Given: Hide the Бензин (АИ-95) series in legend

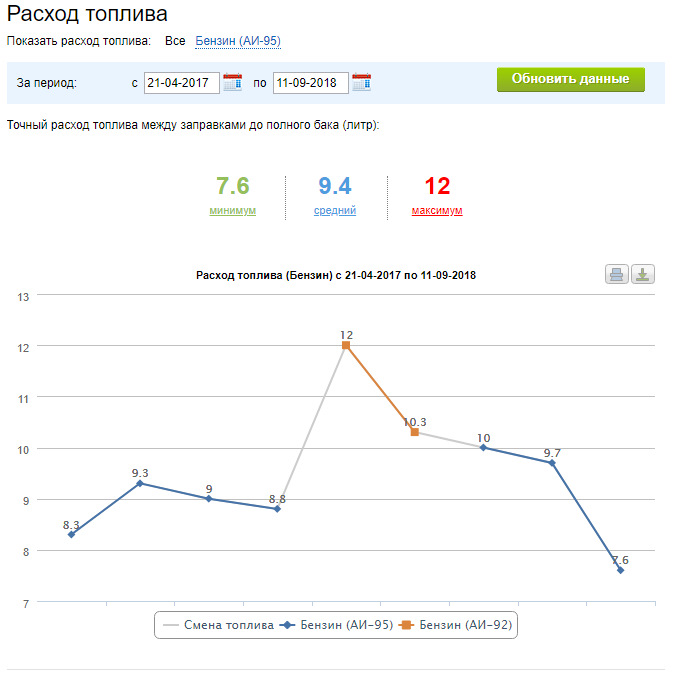Looking at the screenshot, I should 337,625.
